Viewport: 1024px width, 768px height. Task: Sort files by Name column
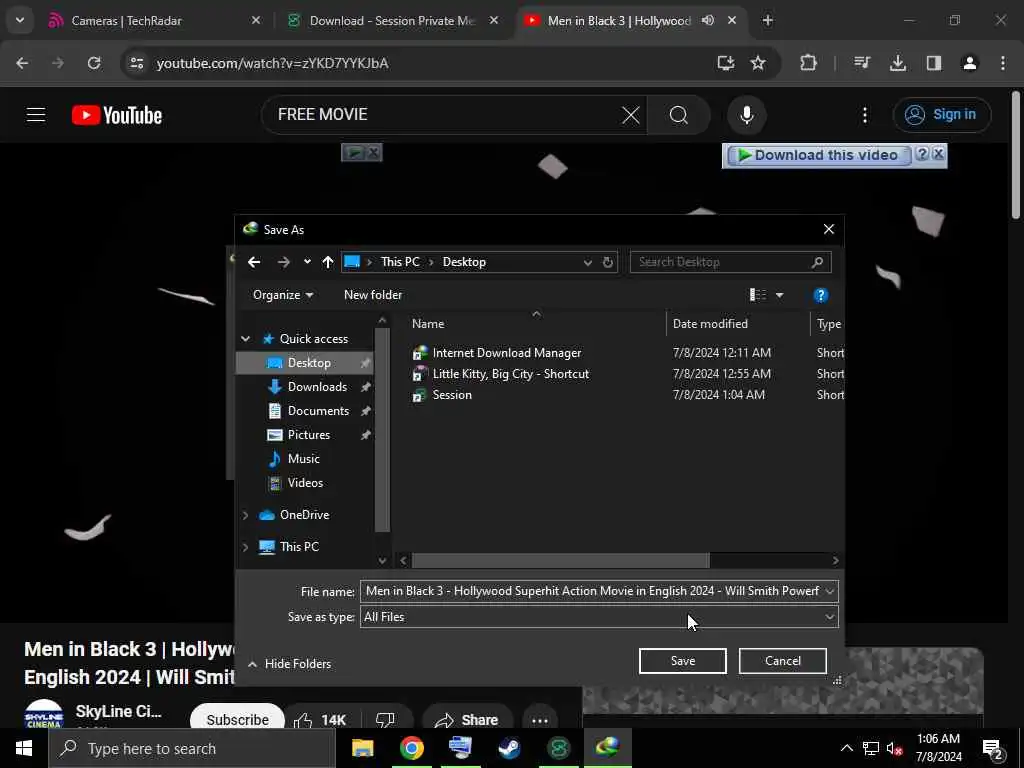(x=428, y=324)
